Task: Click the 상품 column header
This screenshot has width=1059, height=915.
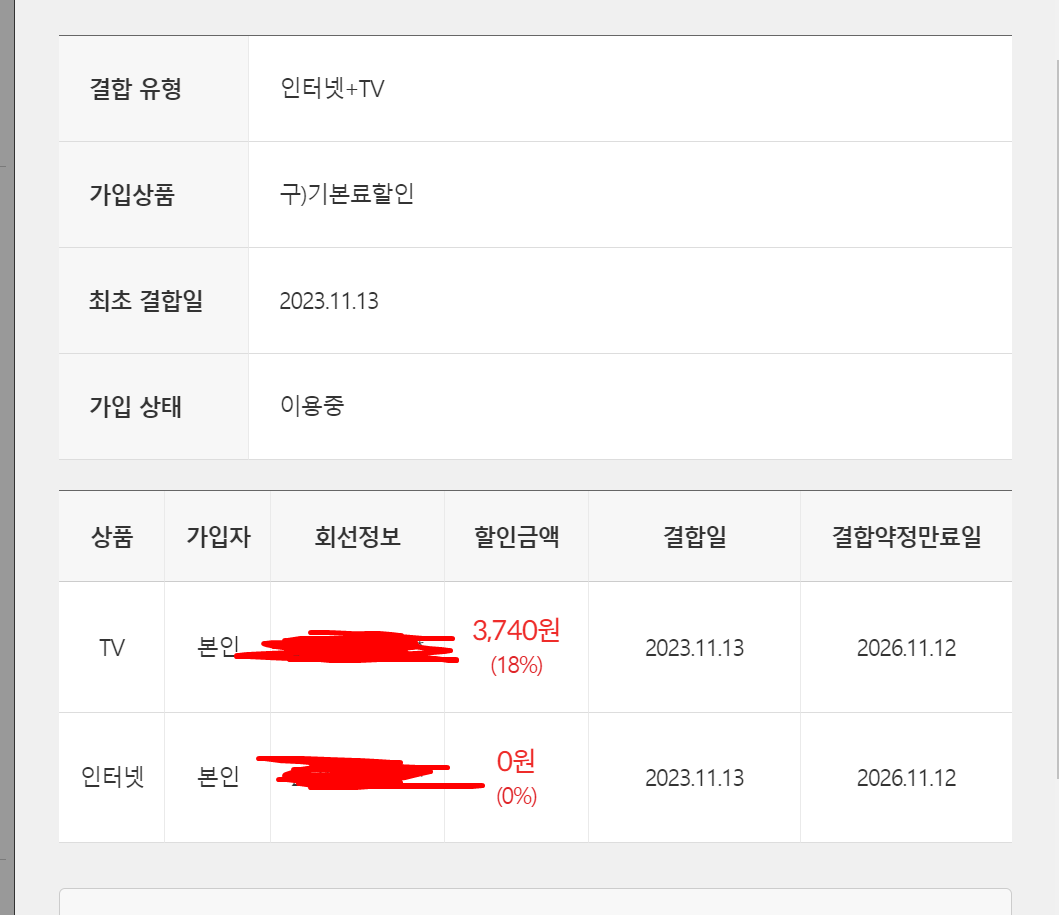Action: 112,537
